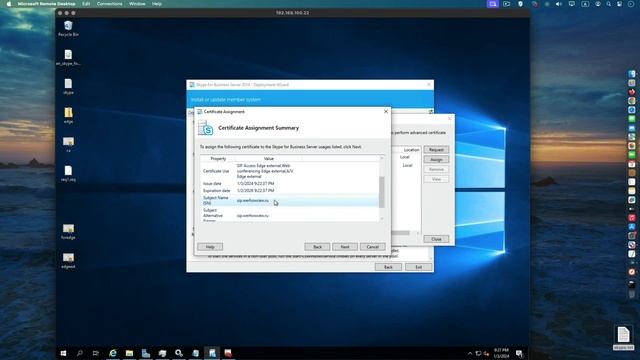Screen dimensions: 640x360
Task: Open Windows taskbar search
Action: point(80,353)
